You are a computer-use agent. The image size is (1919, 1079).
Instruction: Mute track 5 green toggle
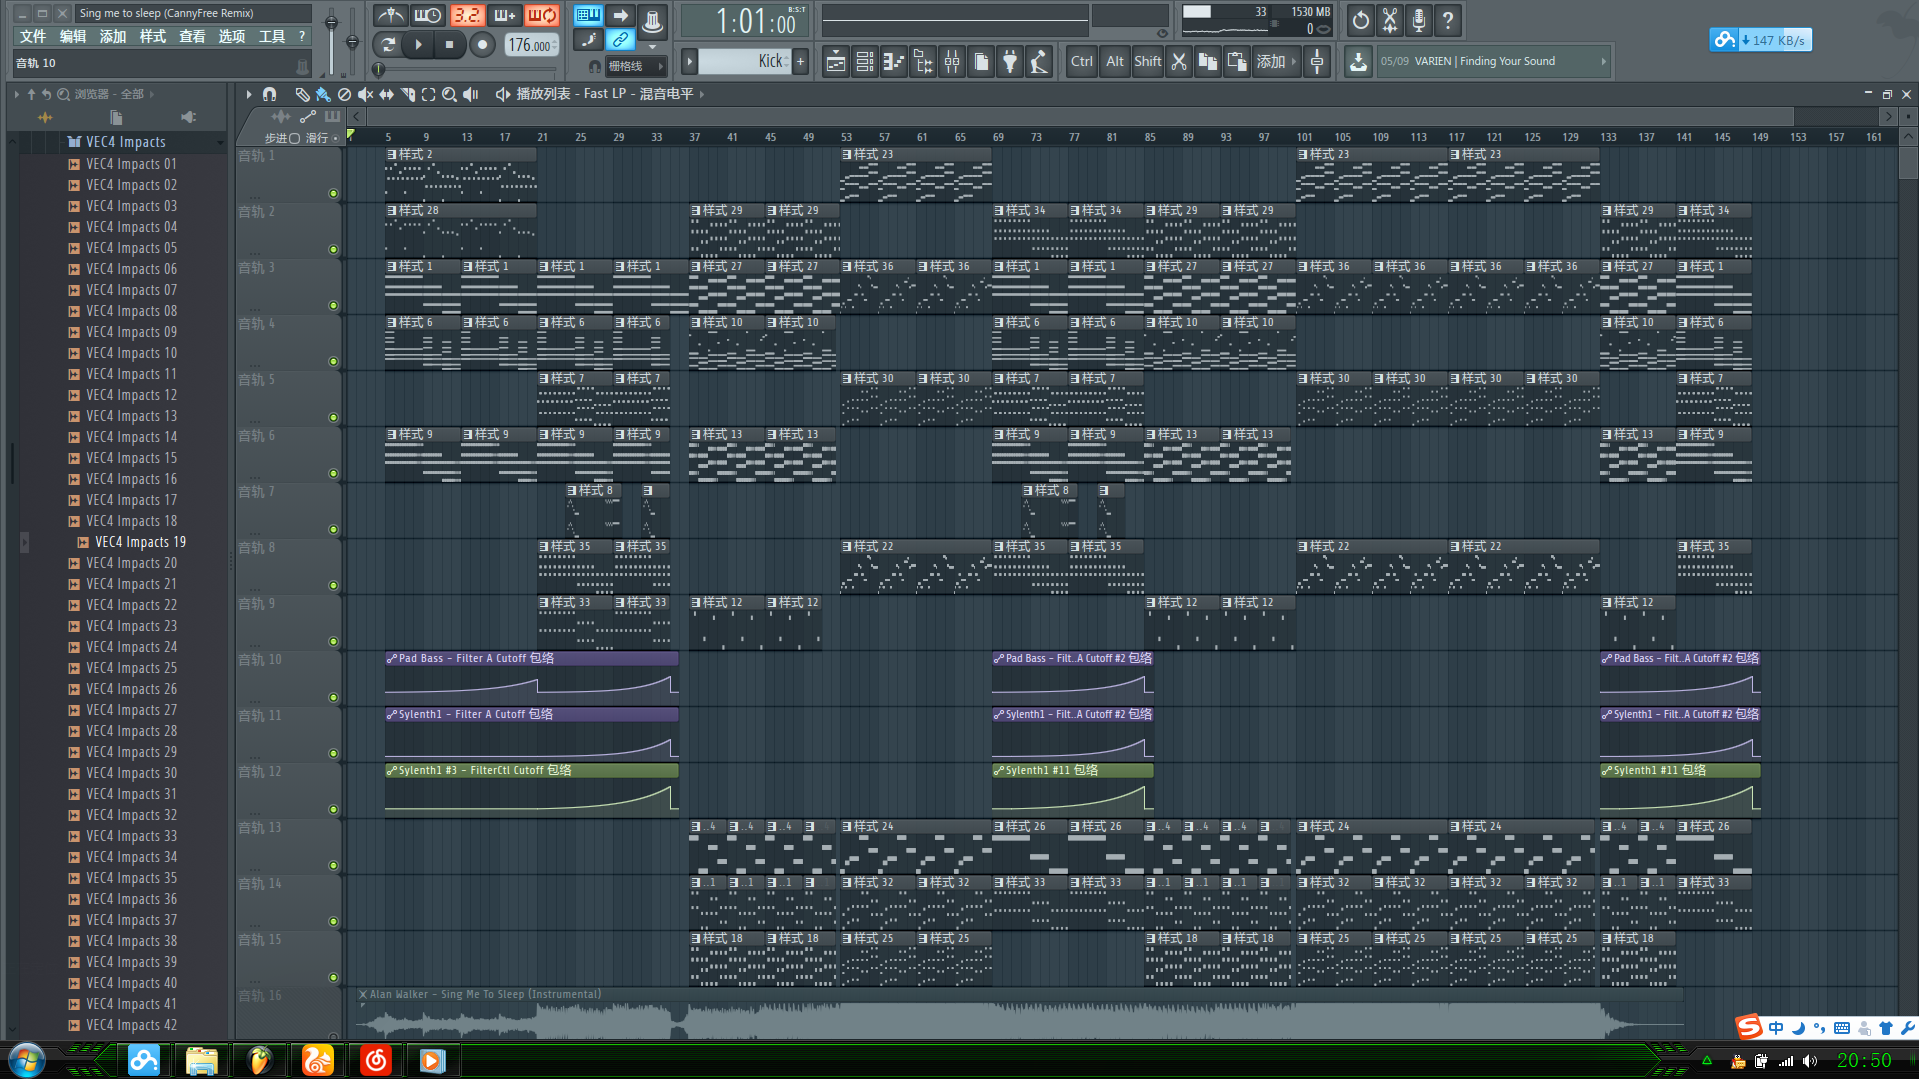tap(333, 417)
